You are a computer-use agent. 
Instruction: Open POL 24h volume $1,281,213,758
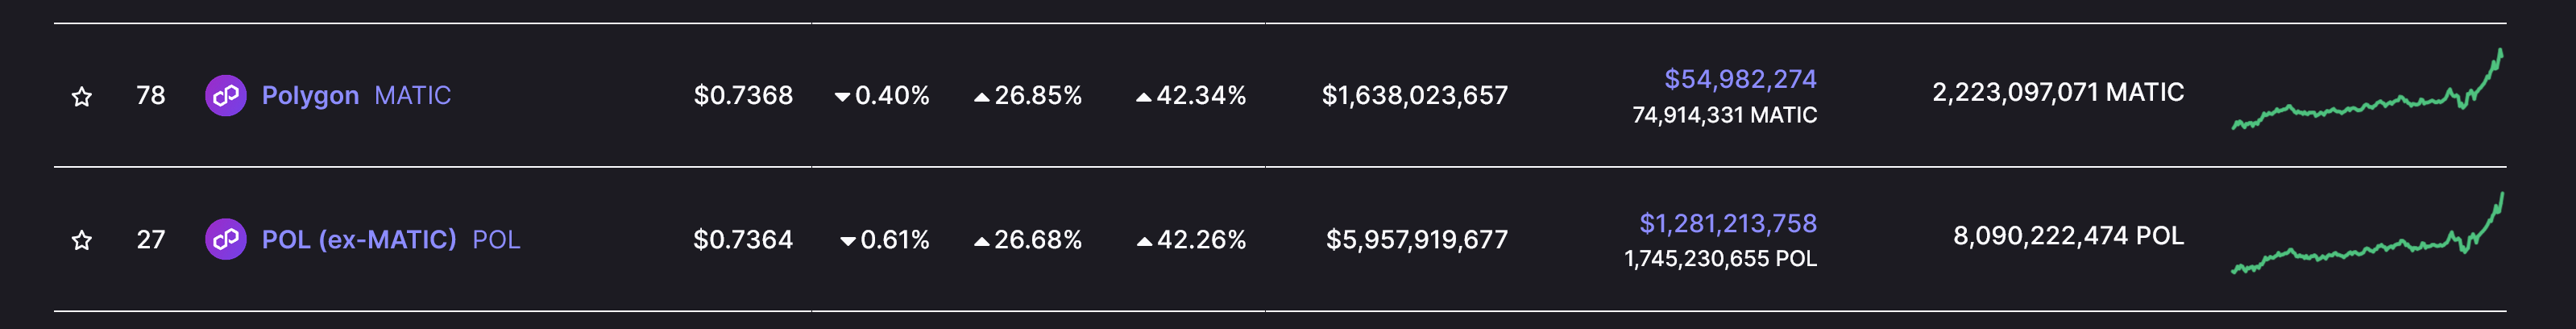tap(1728, 223)
